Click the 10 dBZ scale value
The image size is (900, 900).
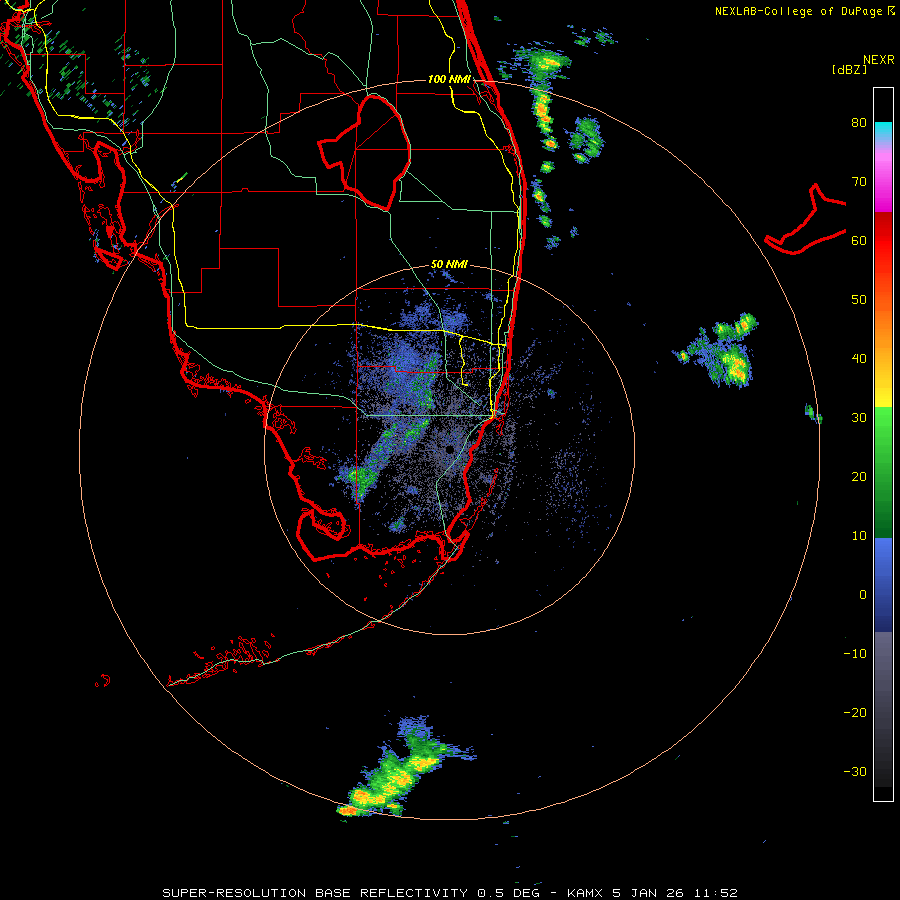pos(859,536)
